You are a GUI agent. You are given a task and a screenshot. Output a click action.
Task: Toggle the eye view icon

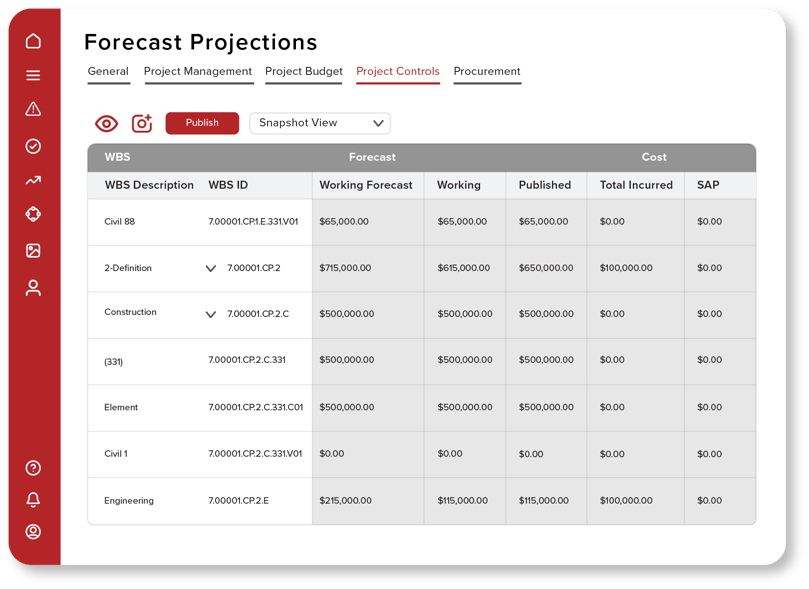(x=106, y=123)
